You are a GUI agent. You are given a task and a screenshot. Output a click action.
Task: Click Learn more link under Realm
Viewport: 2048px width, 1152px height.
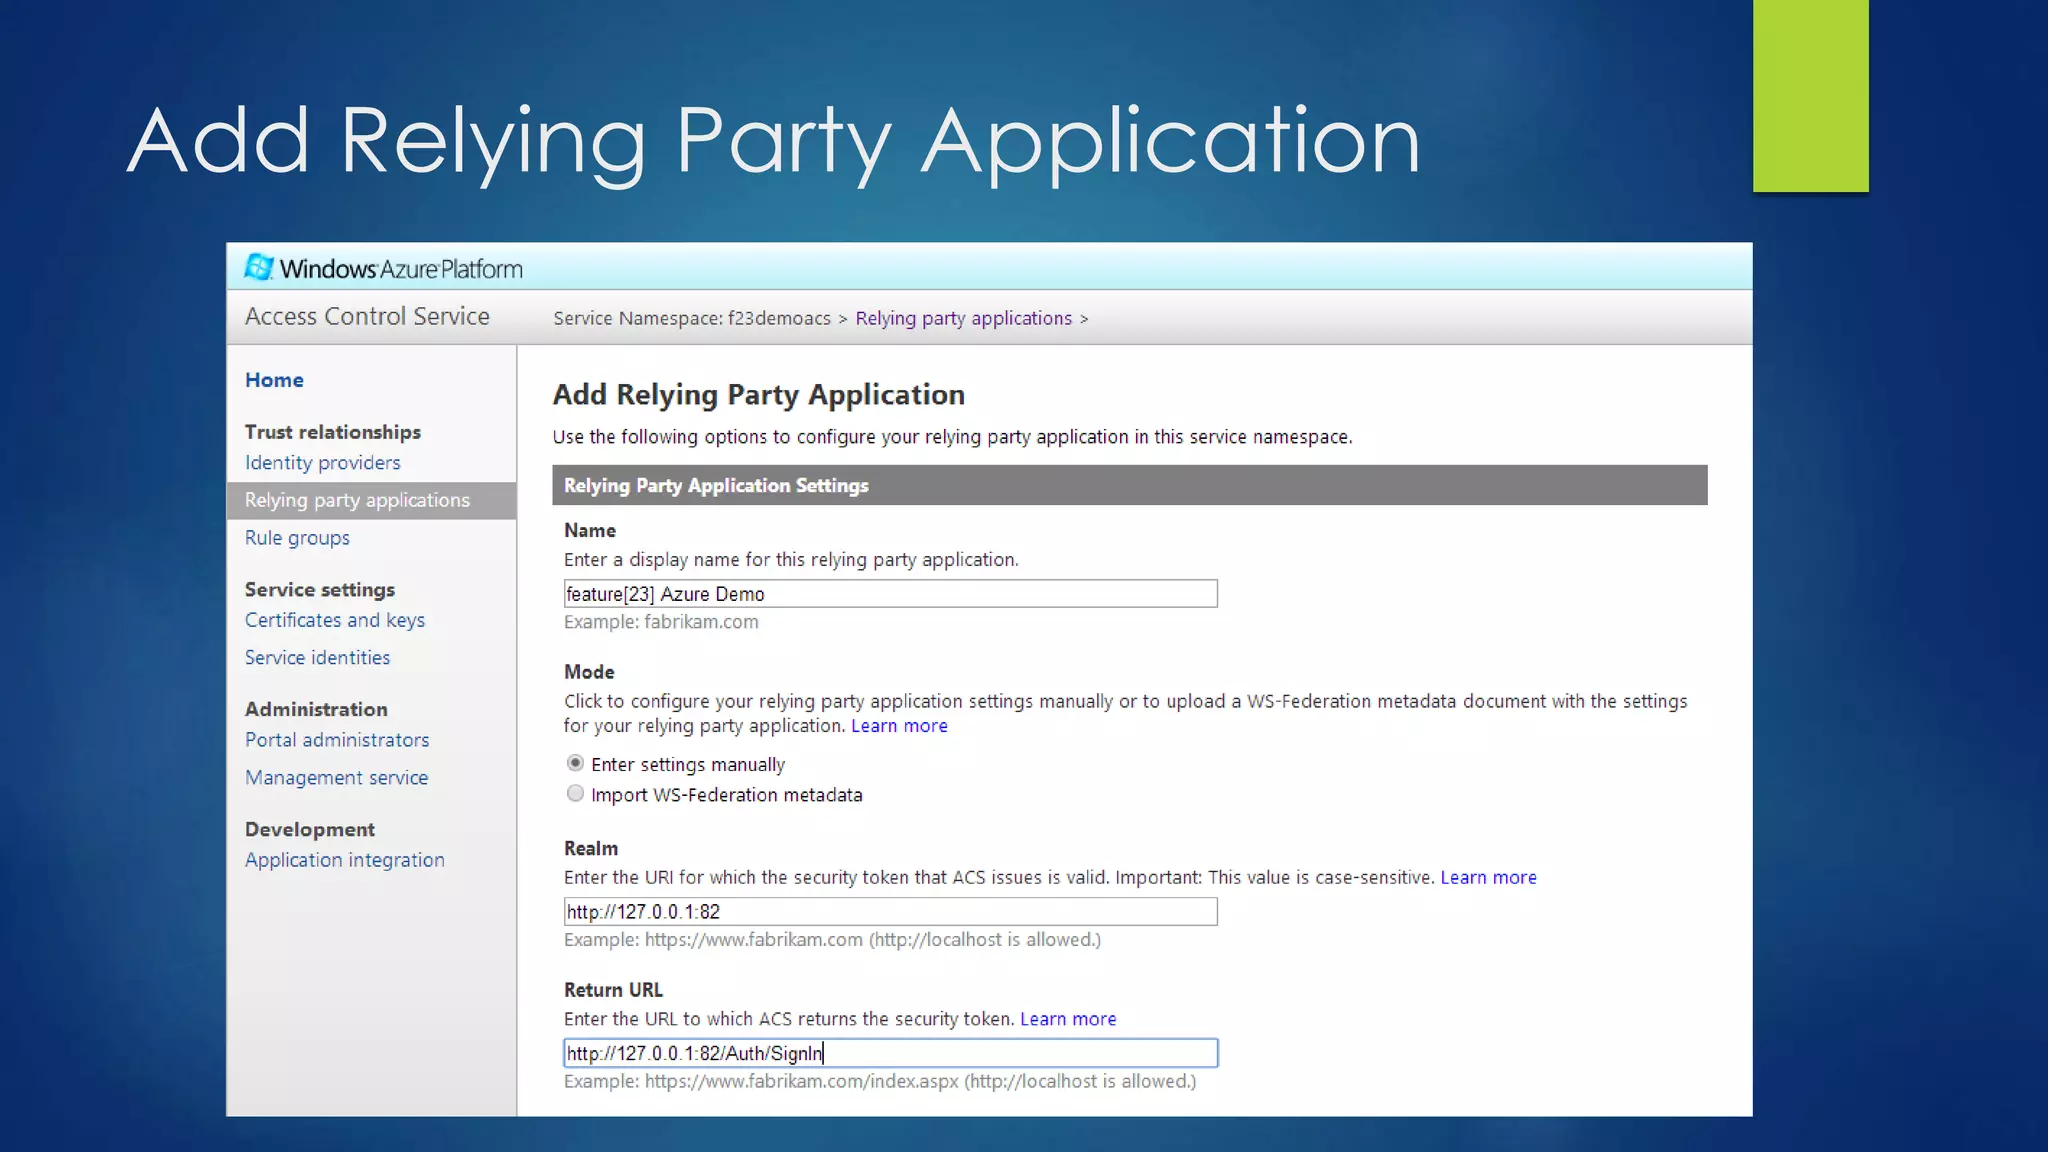pos(1488,877)
